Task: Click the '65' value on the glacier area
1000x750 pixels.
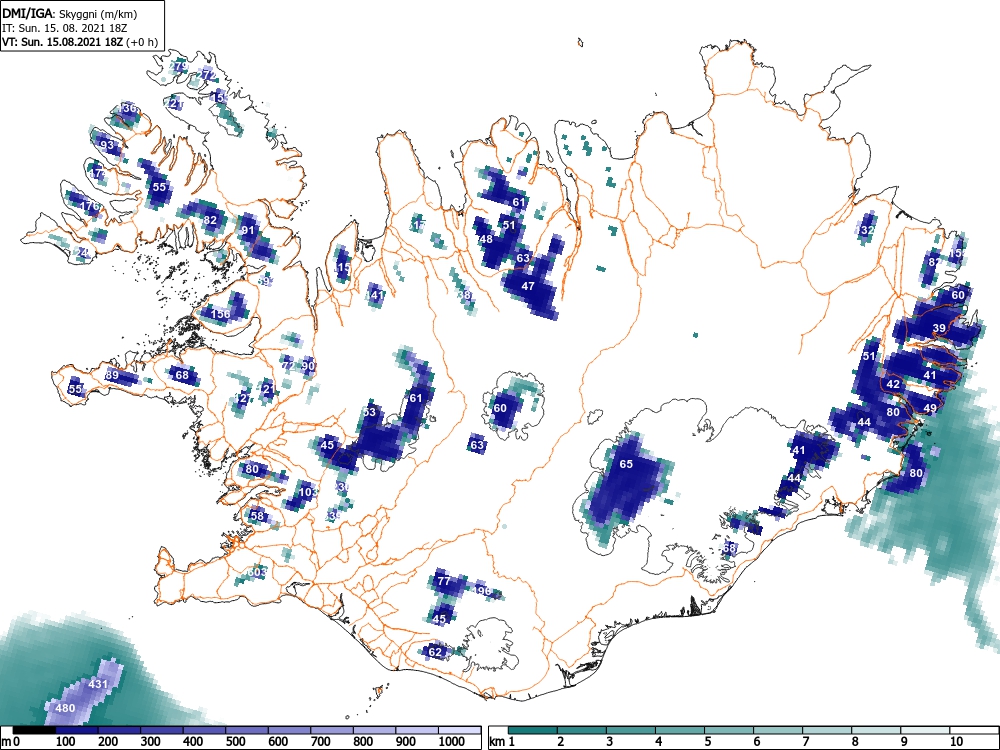Action: pyautogui.click(x=626, y=464)
